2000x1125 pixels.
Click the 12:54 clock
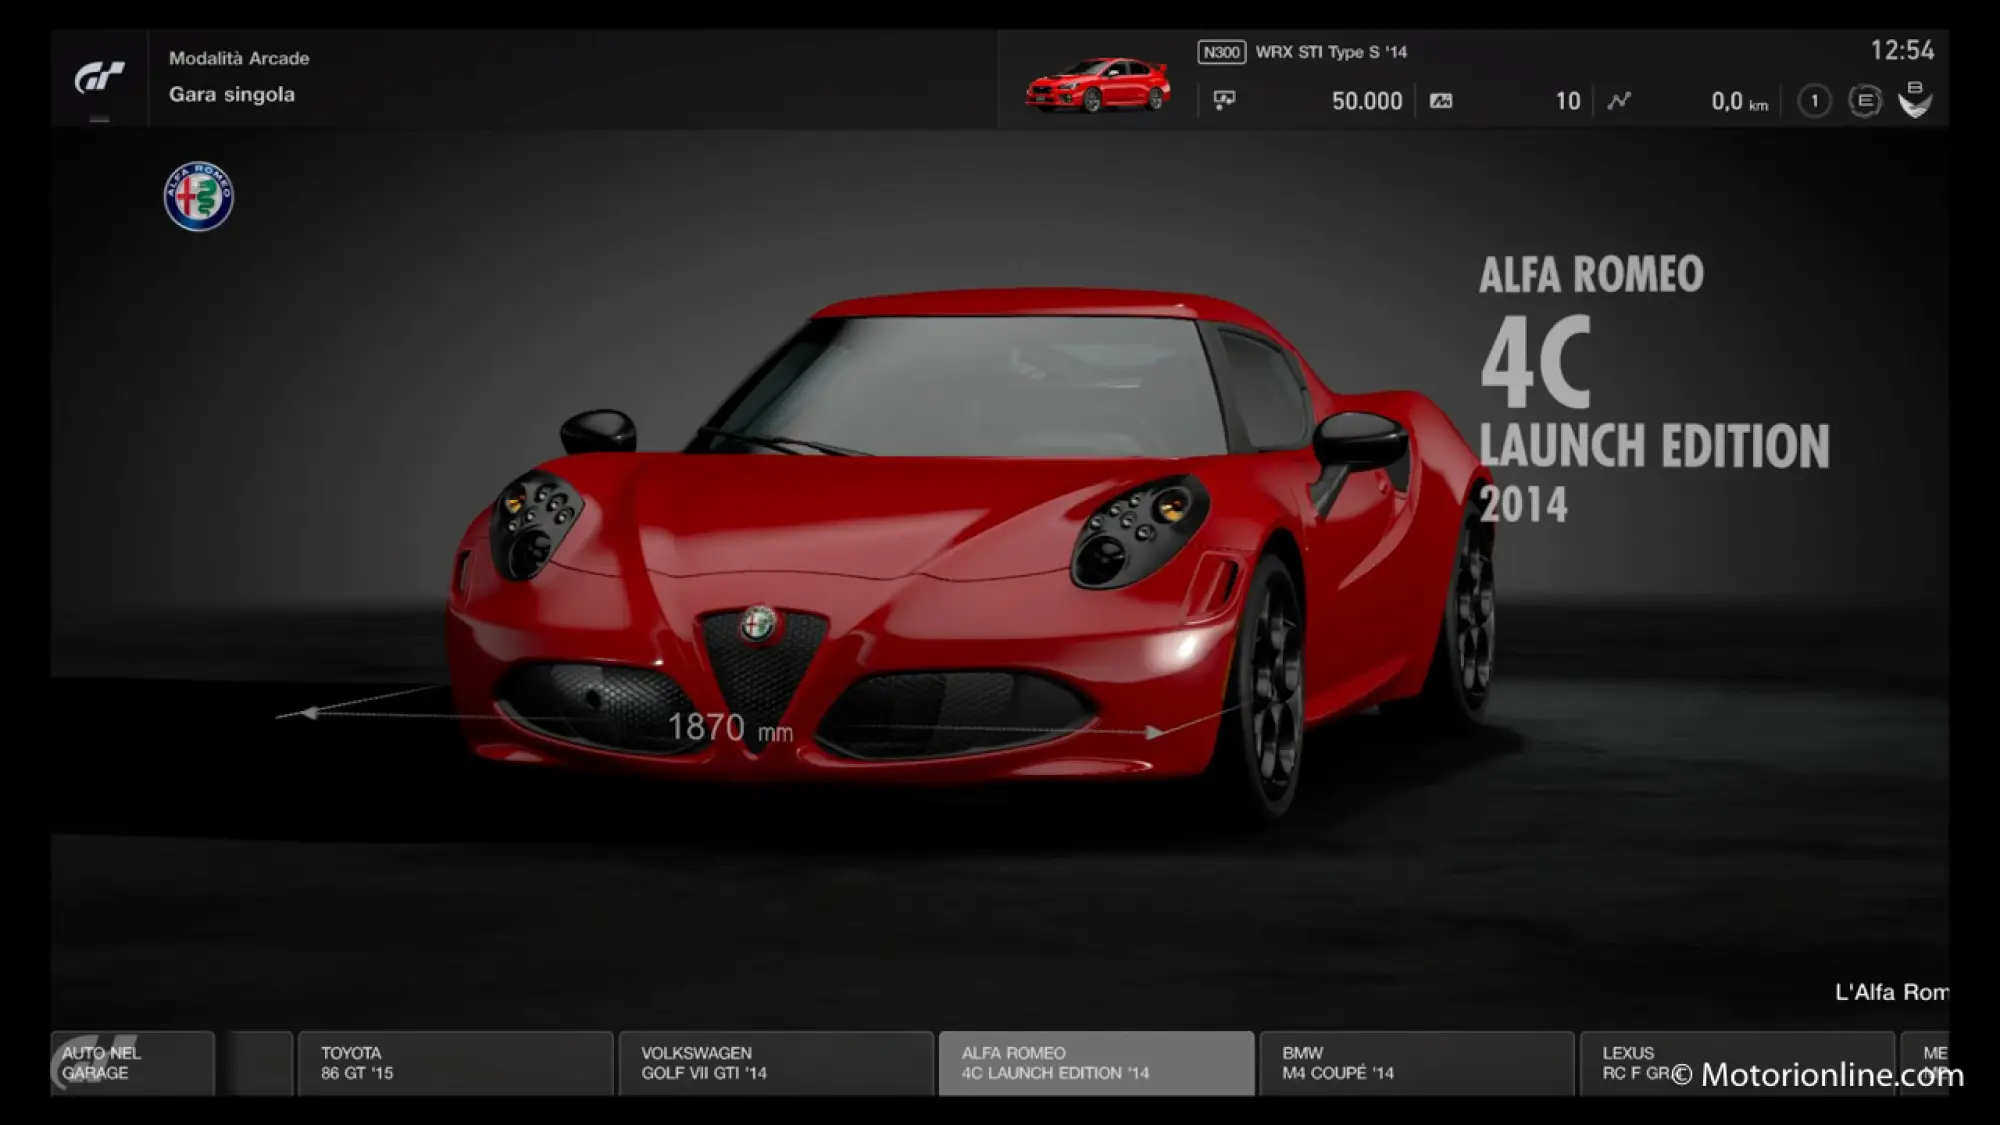click(1902, 50)
